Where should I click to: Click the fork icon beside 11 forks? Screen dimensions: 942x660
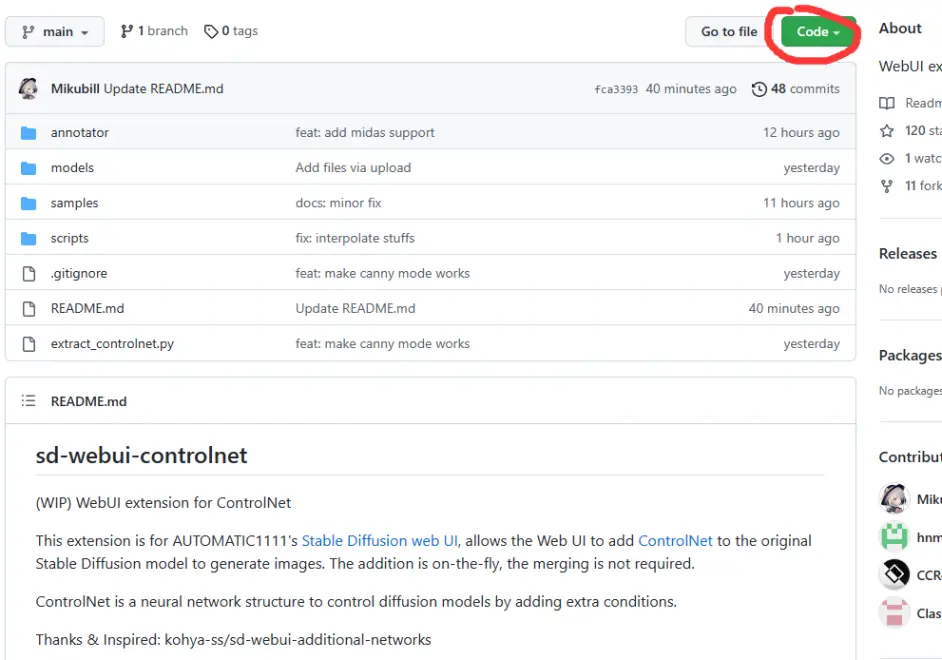tap(887, 186)
